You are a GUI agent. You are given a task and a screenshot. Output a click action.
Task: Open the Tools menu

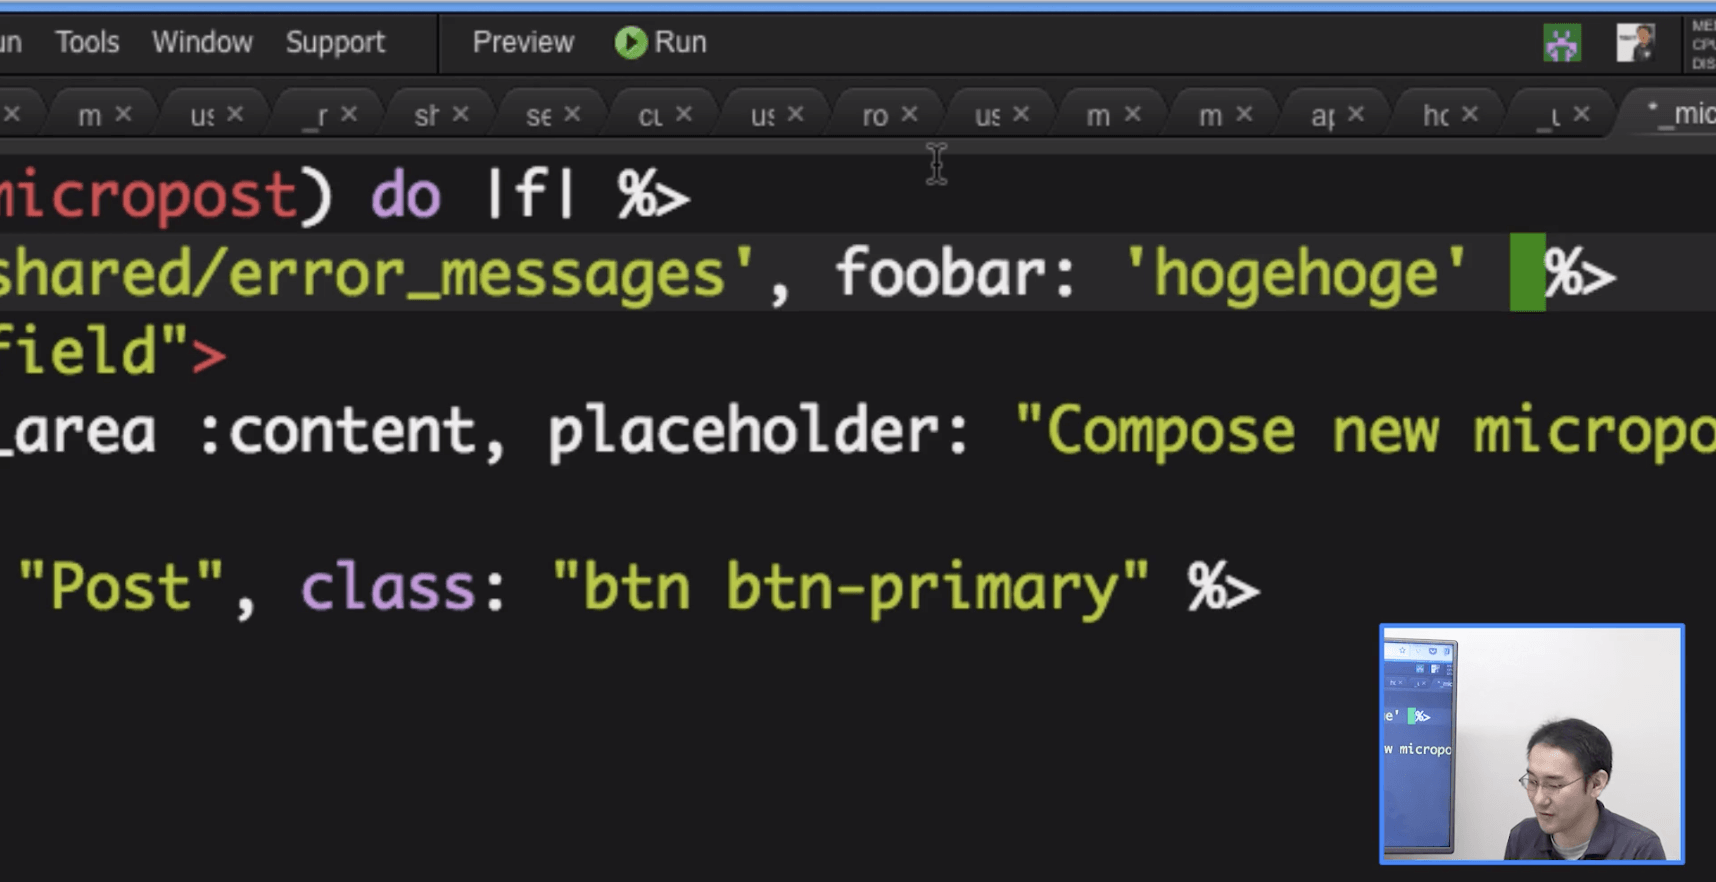coord(87,42)
